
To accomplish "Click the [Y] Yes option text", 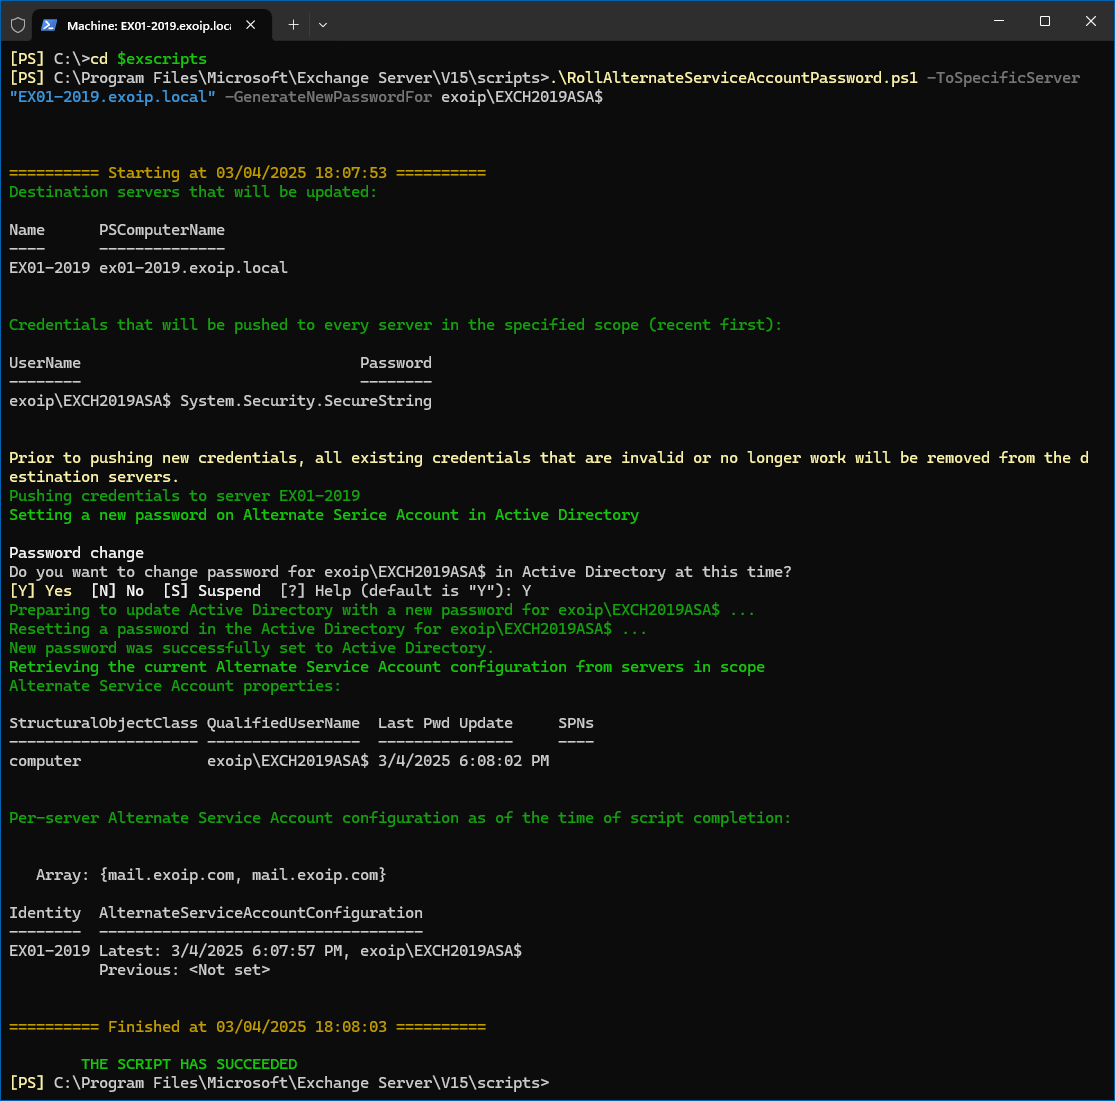I will (x=41, y=591).
